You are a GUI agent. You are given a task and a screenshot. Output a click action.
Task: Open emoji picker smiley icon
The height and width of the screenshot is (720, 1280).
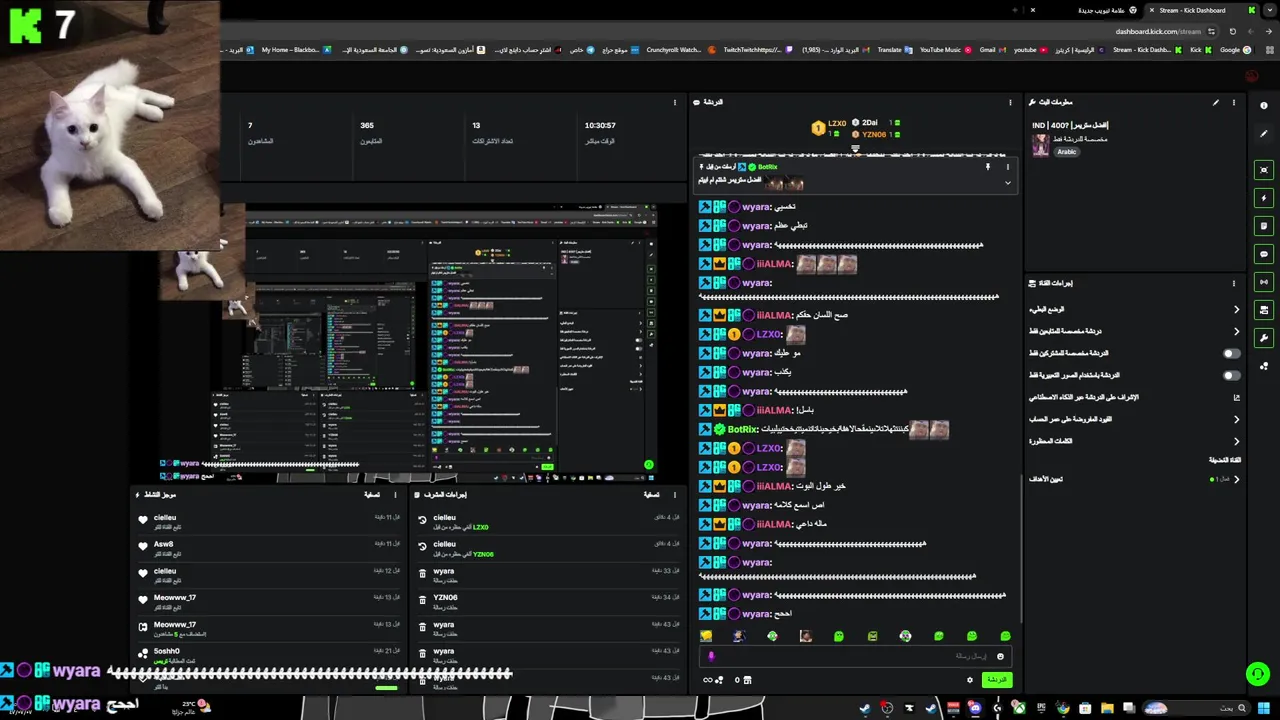(x=1000, y=656)
